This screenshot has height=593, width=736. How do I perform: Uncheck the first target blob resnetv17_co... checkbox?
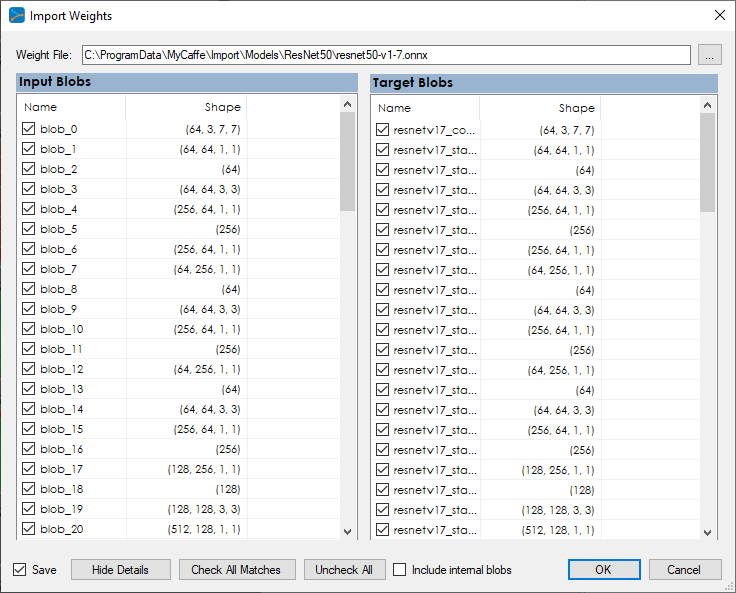[x=382, y=130]
